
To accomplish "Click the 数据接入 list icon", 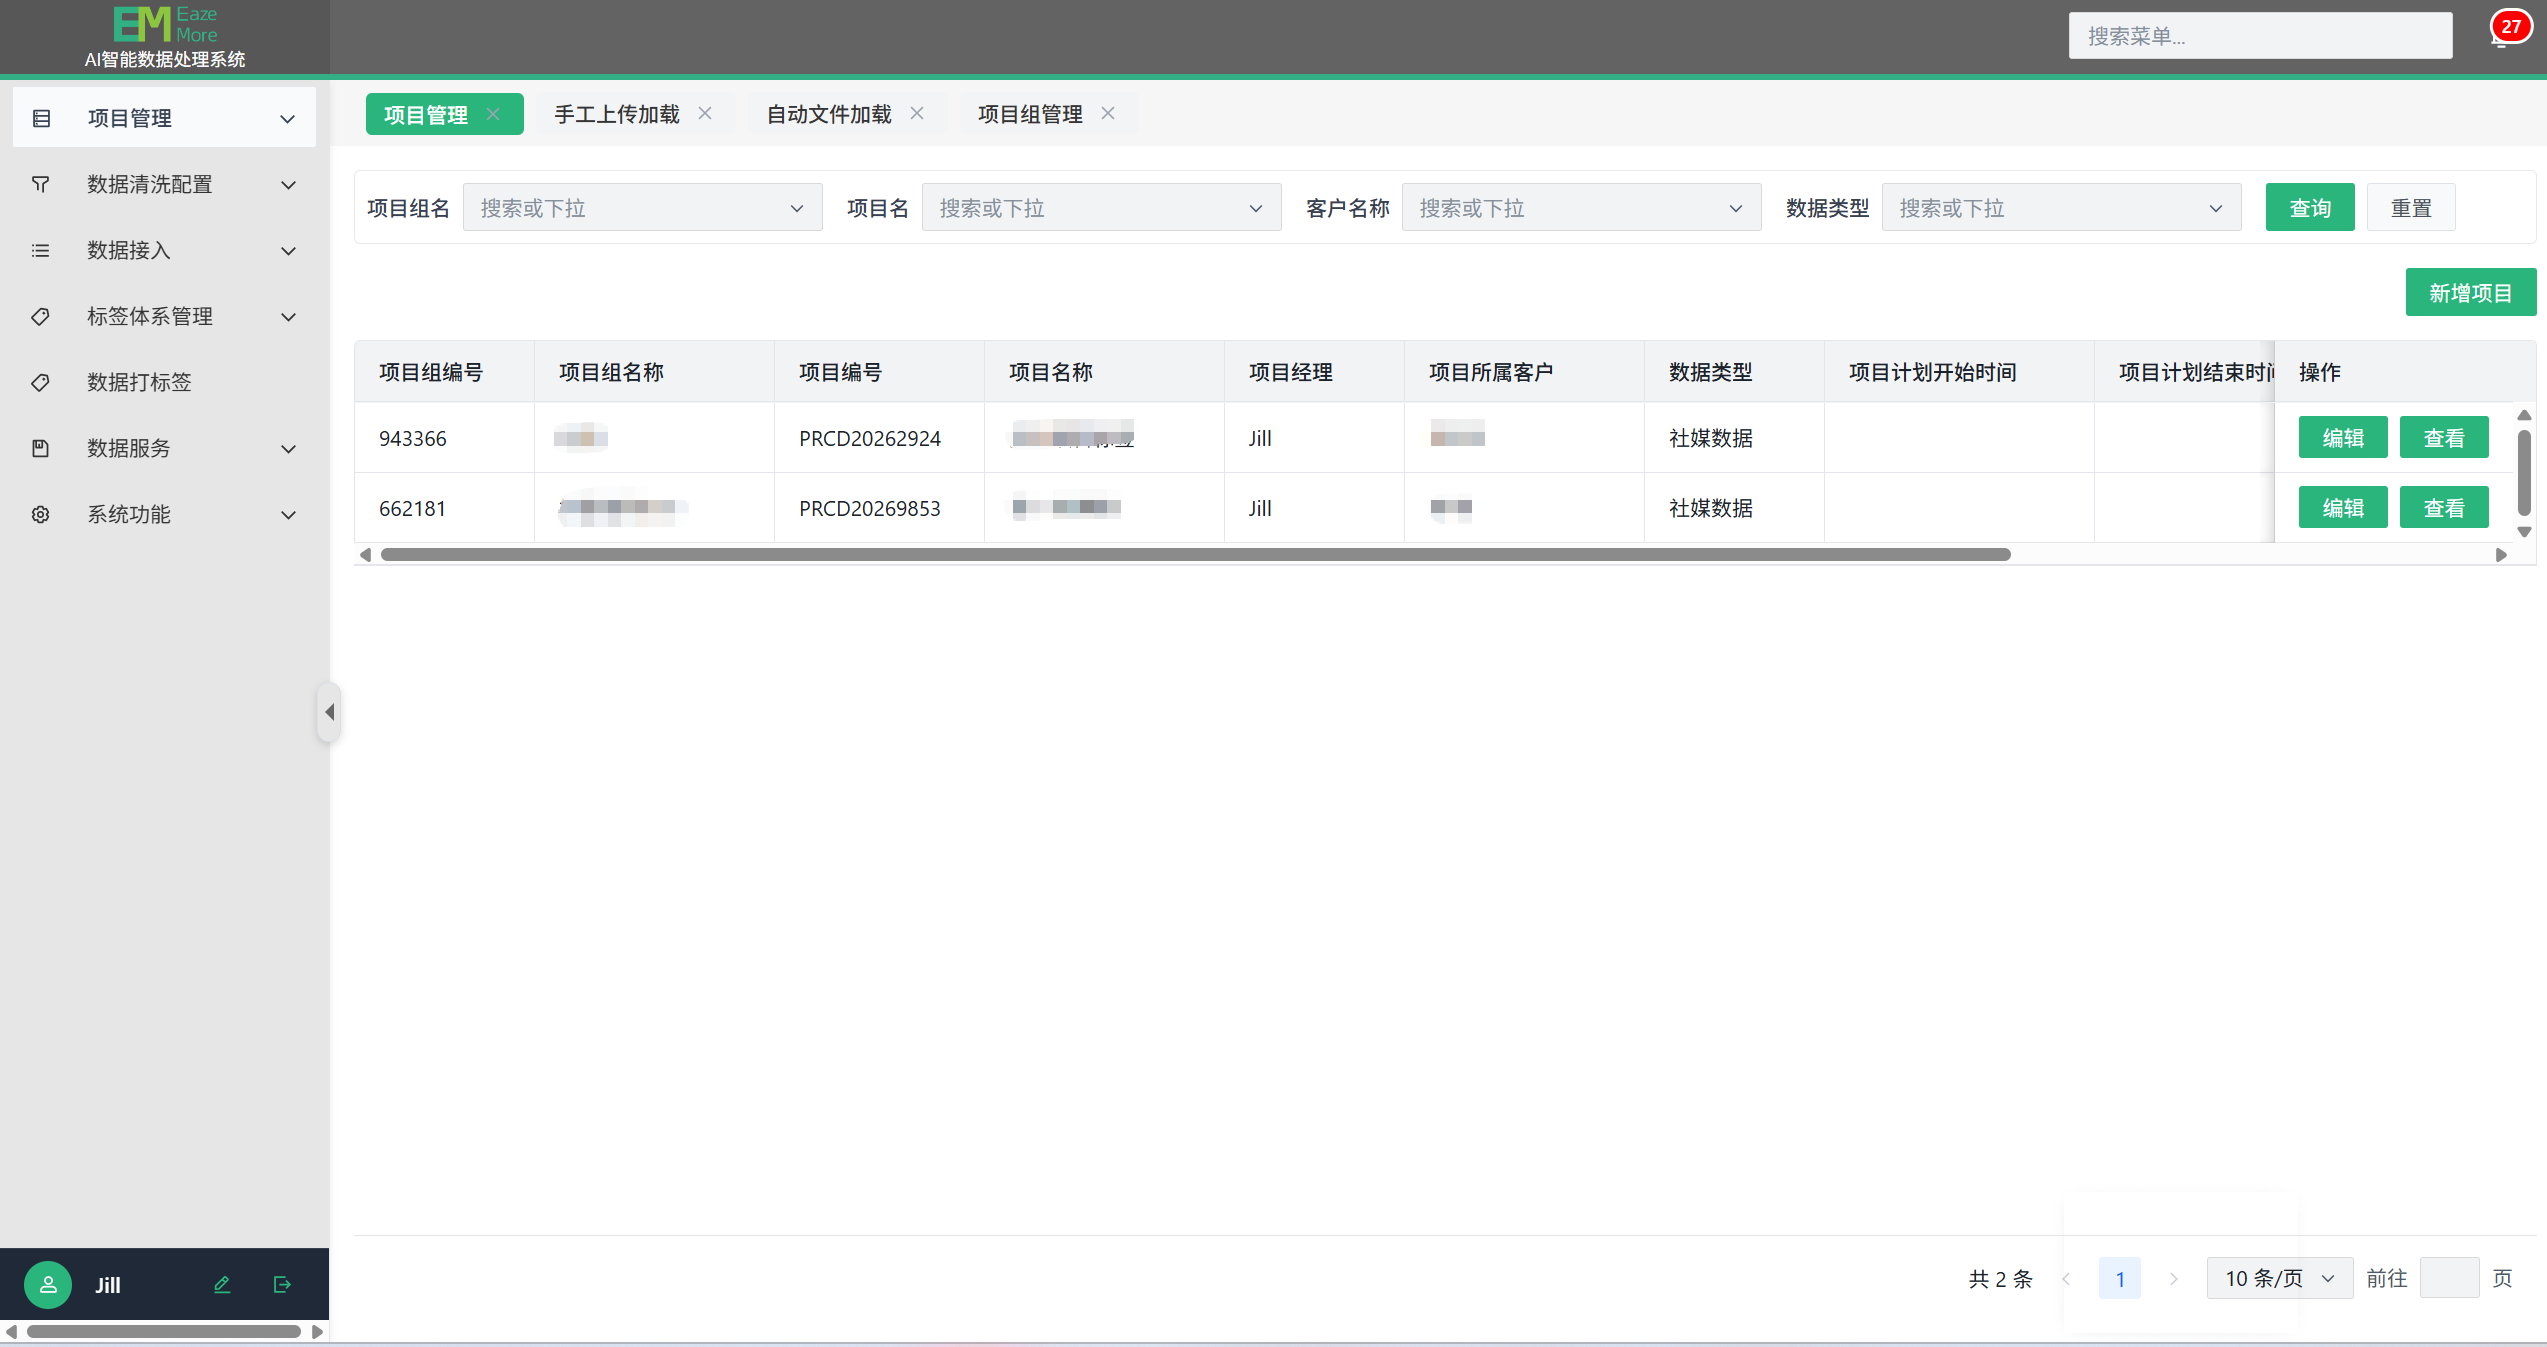I will coord(41,251).
